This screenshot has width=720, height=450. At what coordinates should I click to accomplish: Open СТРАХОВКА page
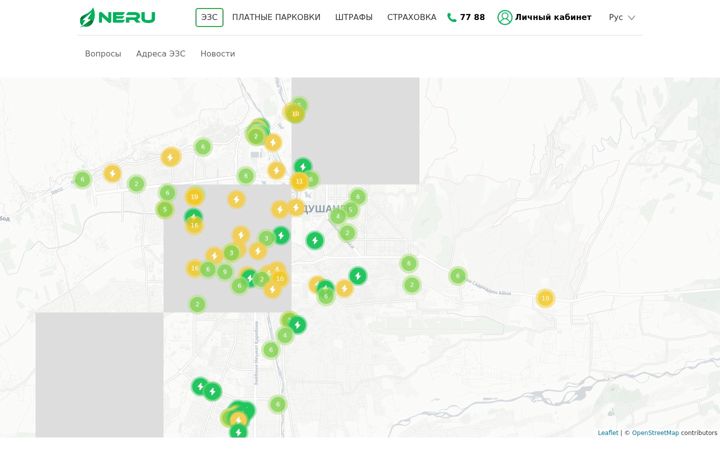(x=411, y=17)
